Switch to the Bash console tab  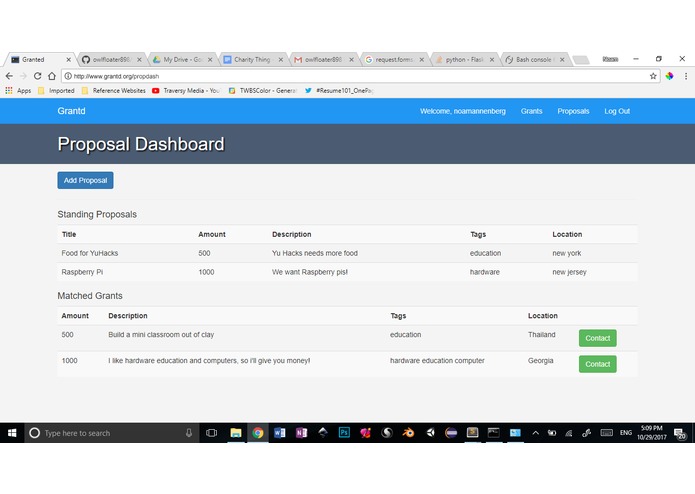tap(535, 59)
